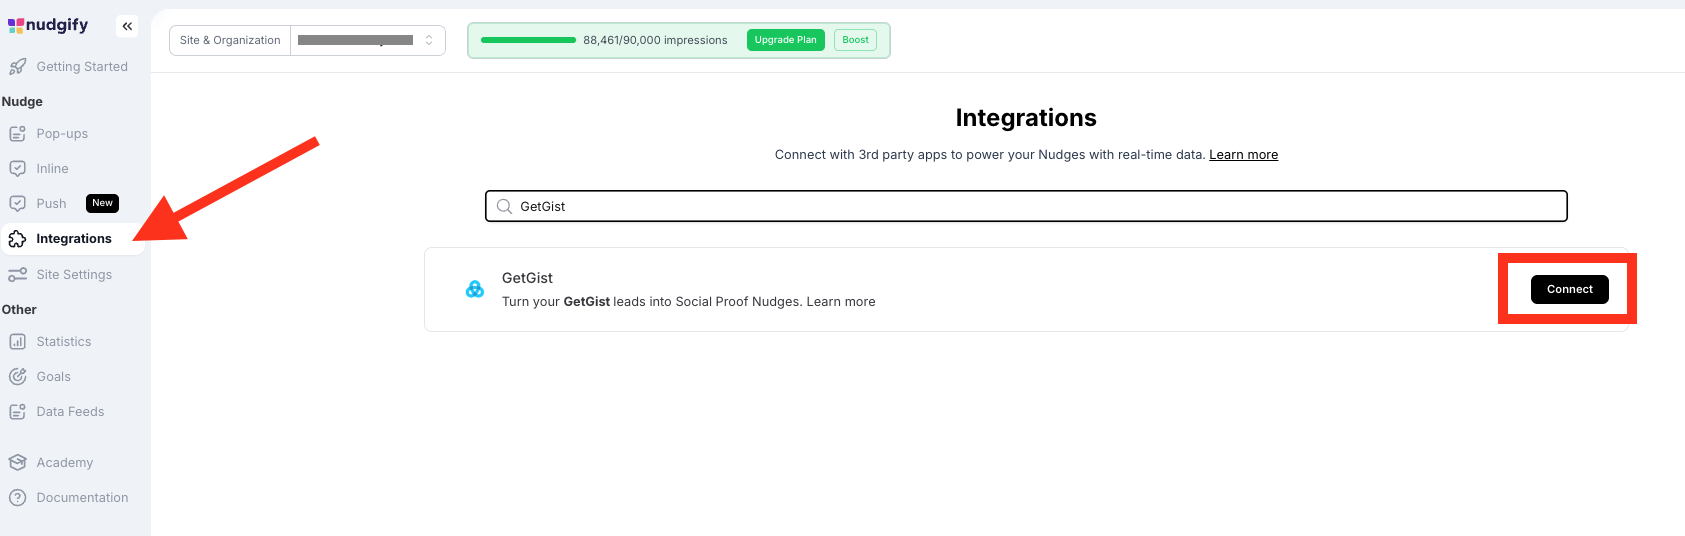Click the New badge beside Push
This screenshot has width=1685, height=536.
coord(102,203)
